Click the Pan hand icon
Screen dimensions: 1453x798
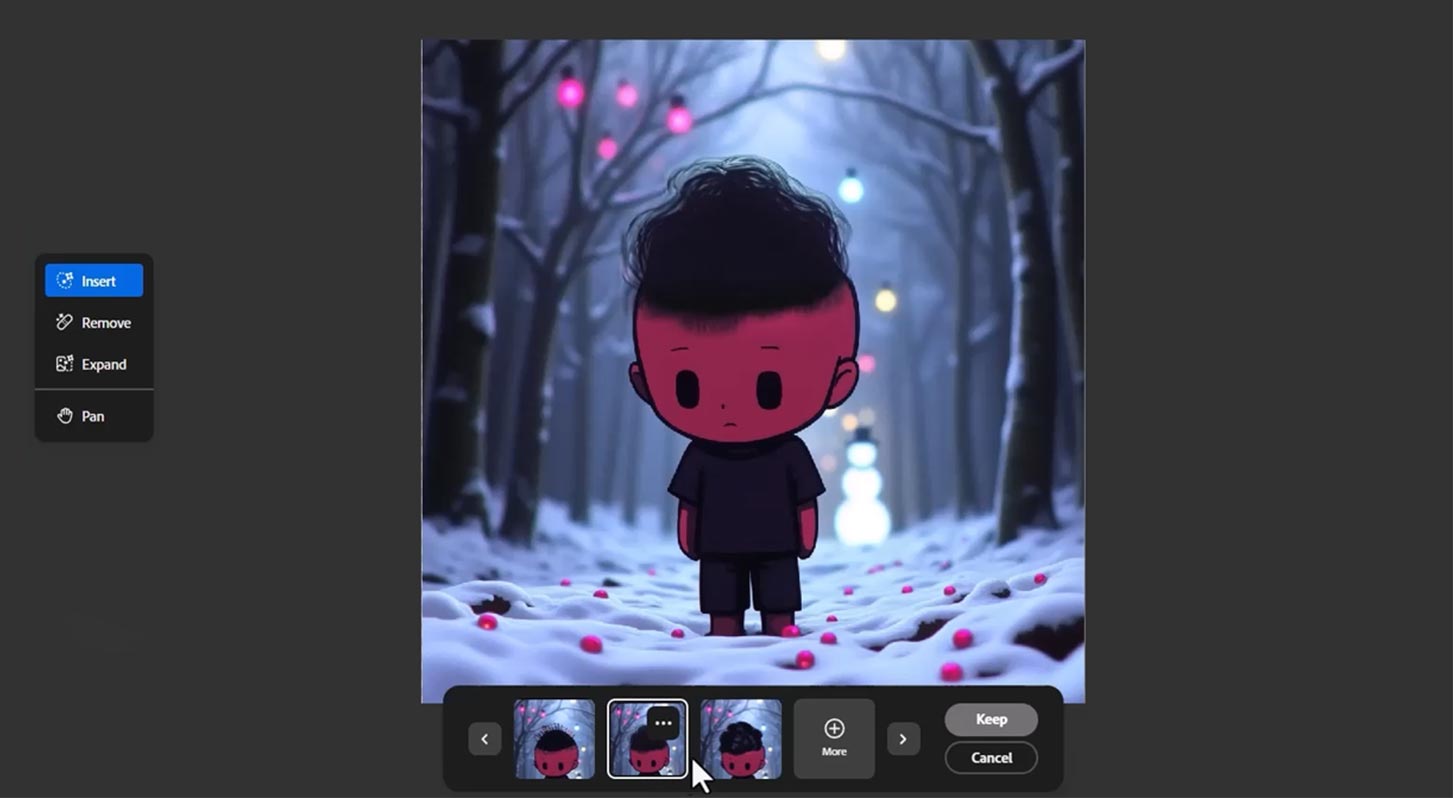click(x=65, y=416)
